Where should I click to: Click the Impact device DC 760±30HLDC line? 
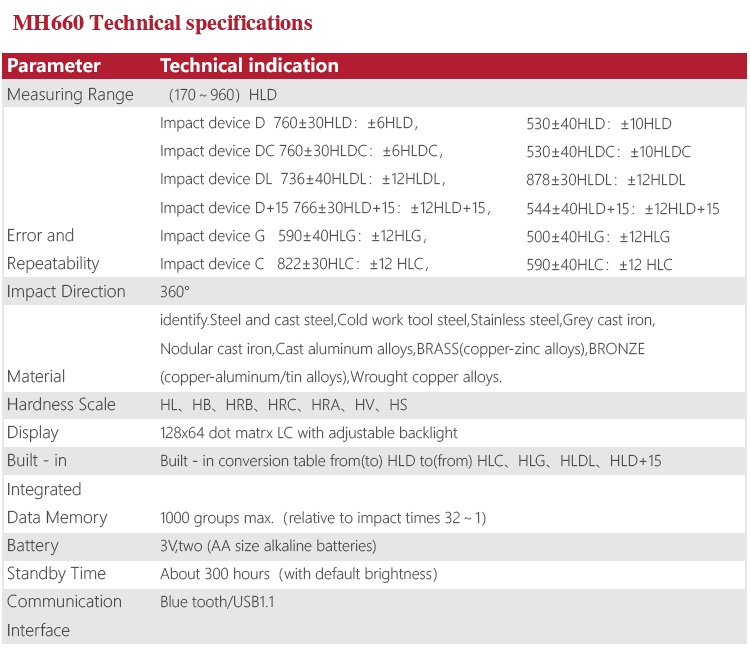[301, 152]
